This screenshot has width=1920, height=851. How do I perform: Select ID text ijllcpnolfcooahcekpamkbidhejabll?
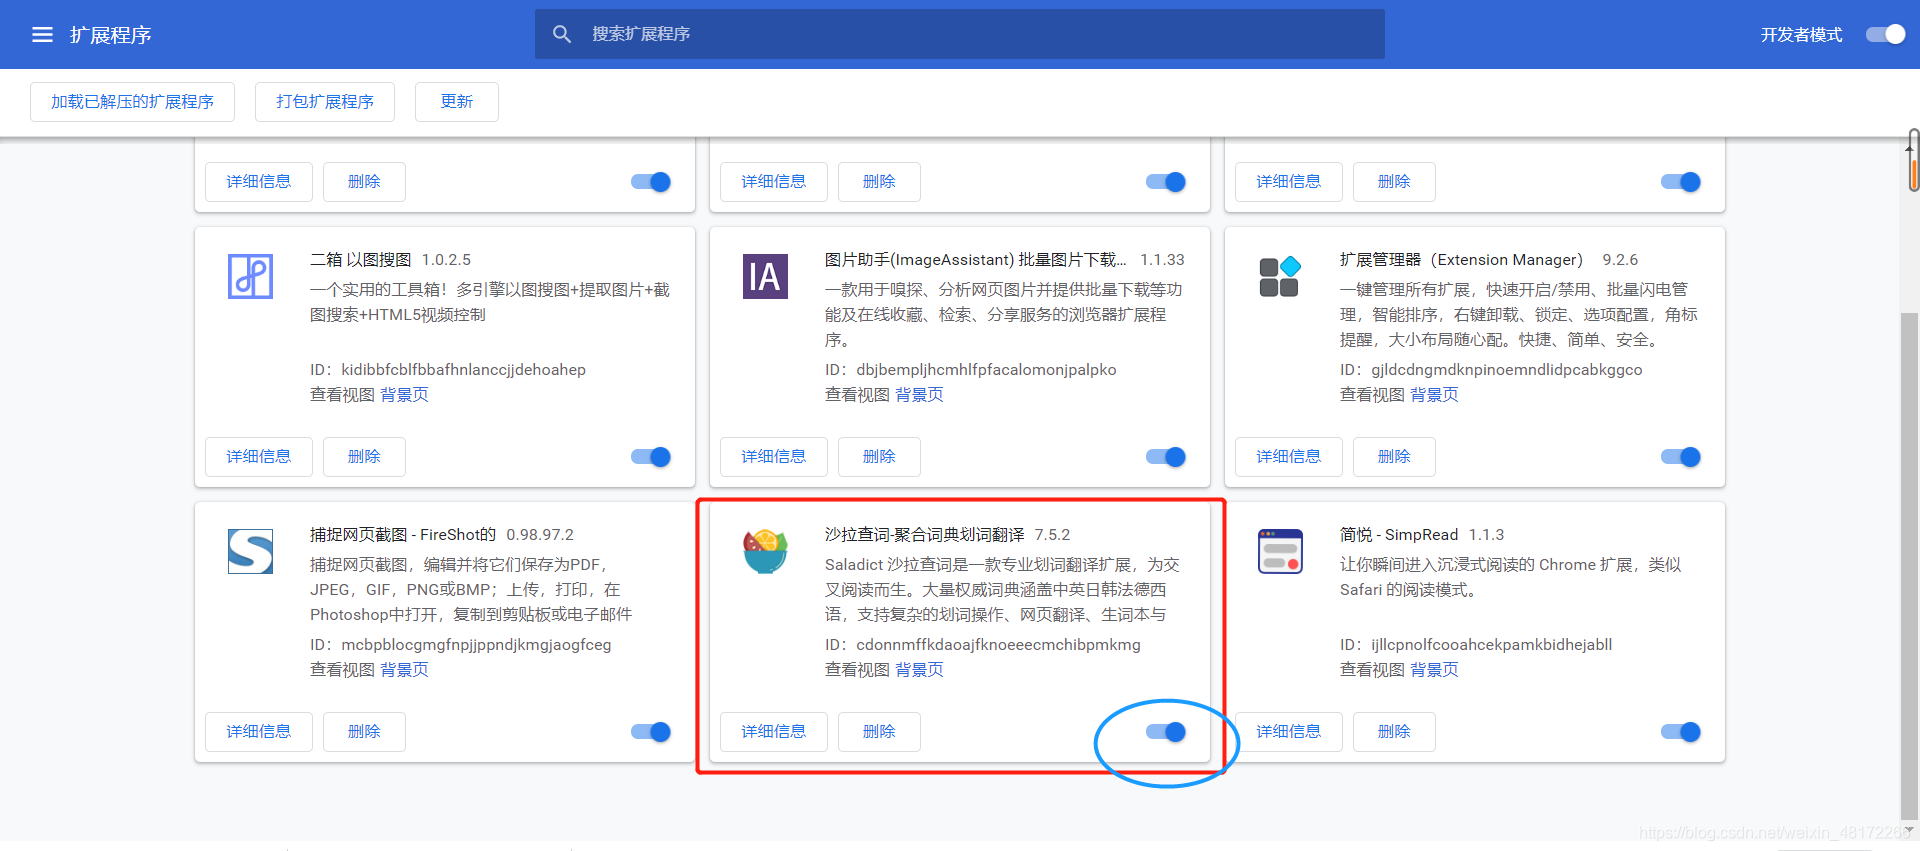[x=1491, y=645]
